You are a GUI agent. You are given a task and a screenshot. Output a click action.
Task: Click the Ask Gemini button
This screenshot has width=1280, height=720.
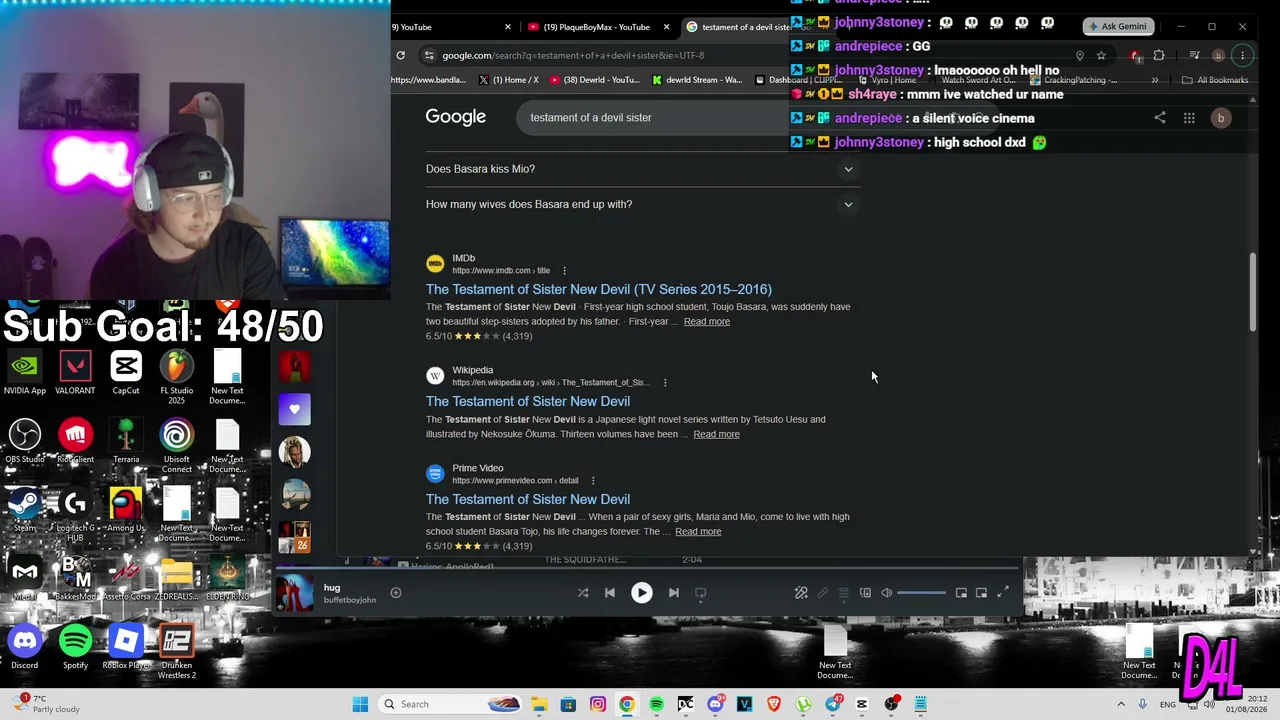coord(1118,26)
